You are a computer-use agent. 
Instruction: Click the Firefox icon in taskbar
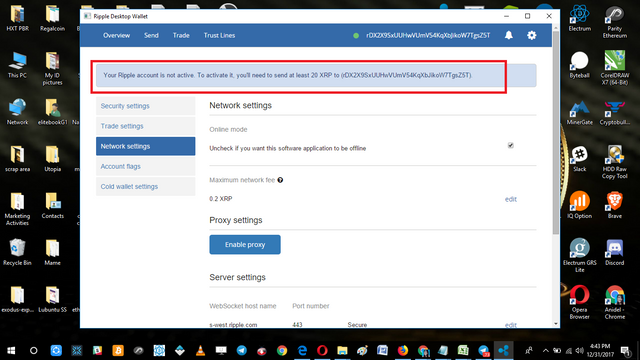(403, 351)
